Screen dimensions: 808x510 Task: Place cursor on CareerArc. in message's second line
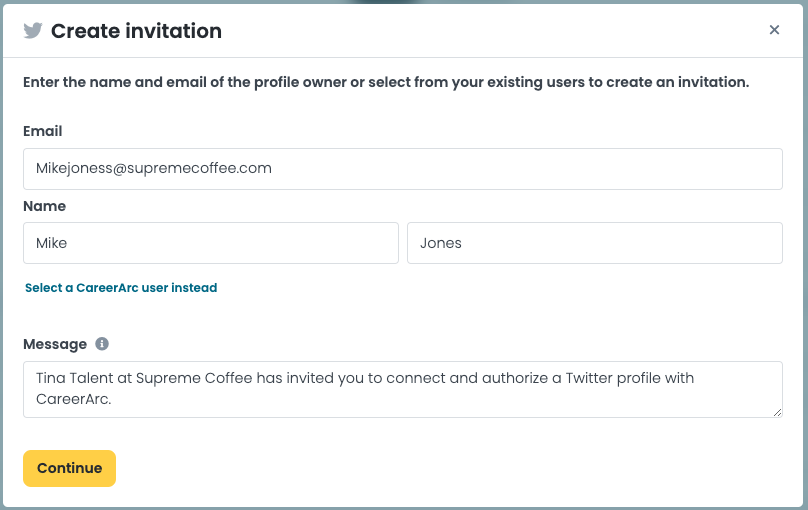[74, 399]
